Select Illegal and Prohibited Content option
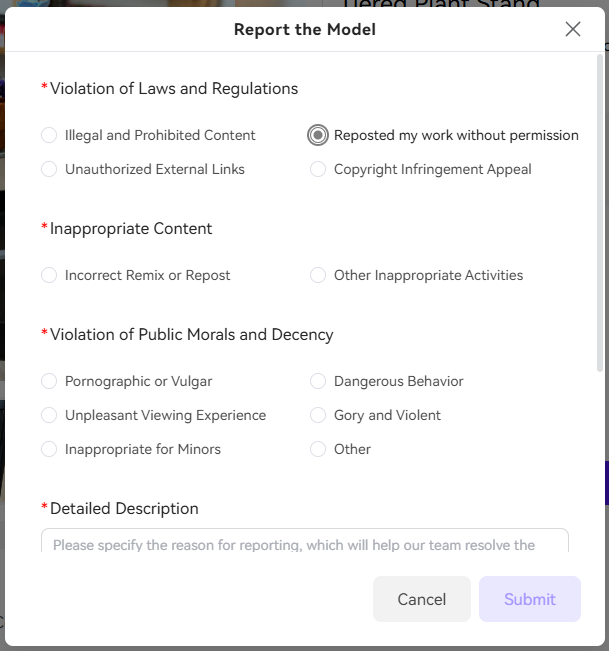609x651 pixels. 49,135
